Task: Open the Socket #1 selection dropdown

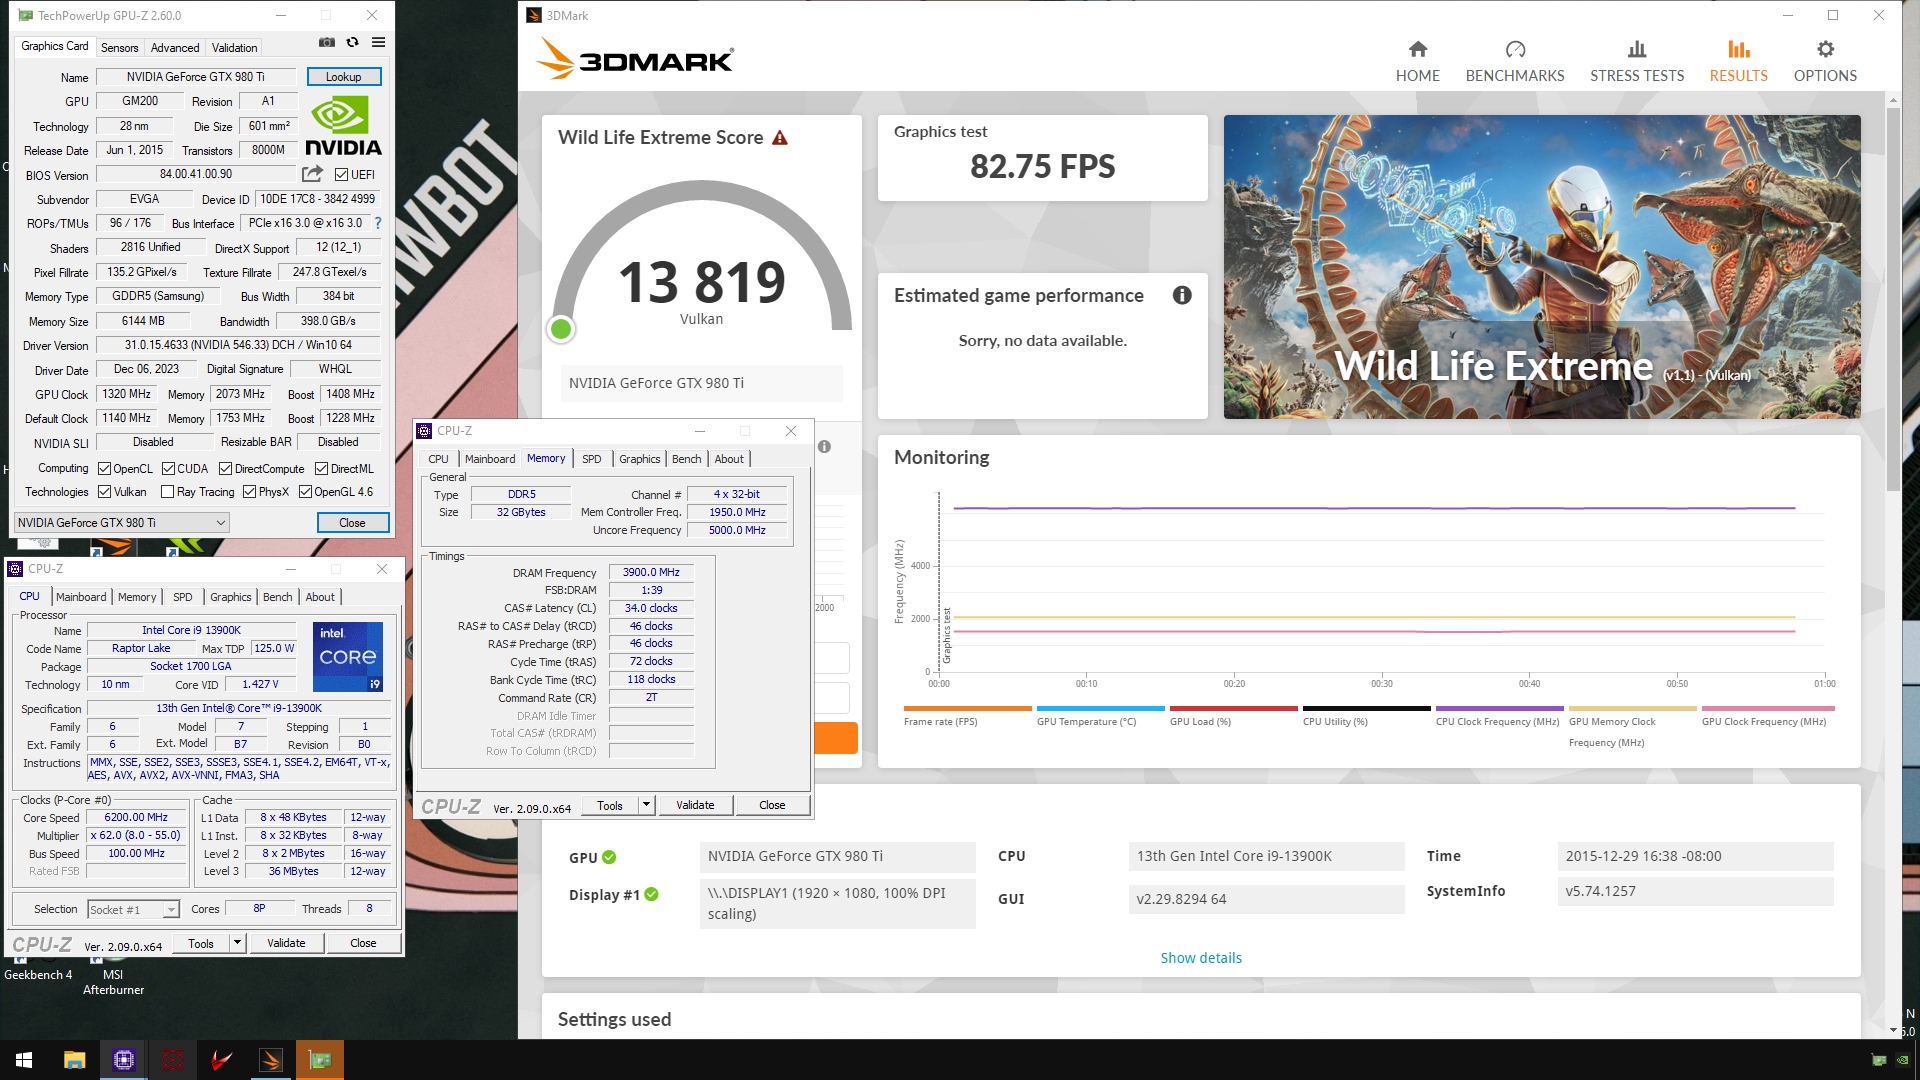Action: [133, 909]
